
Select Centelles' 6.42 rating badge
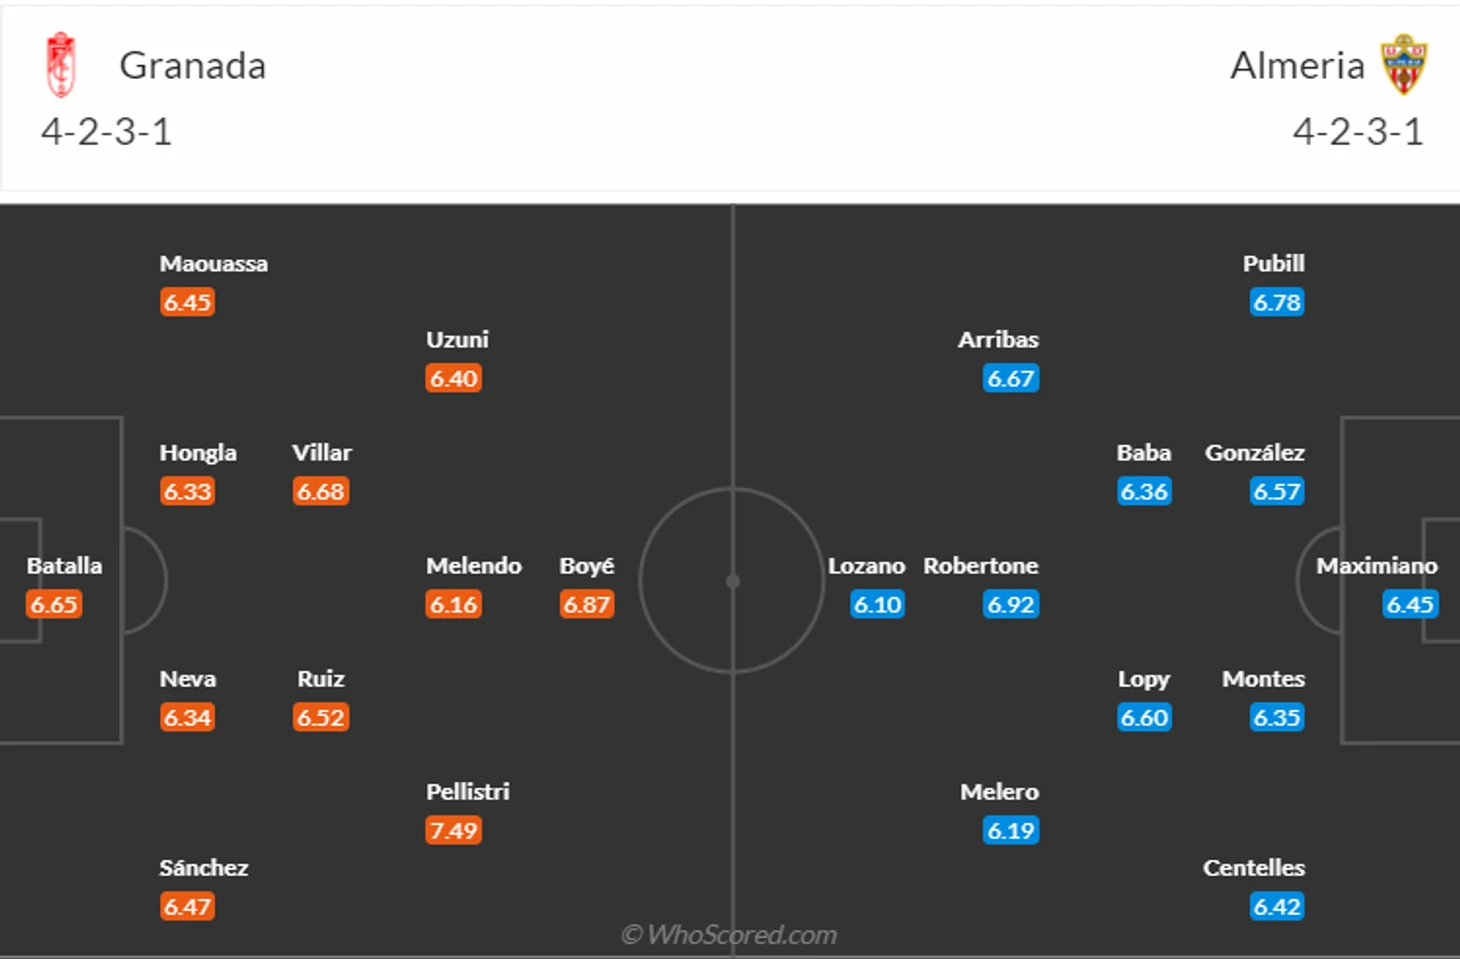click(1277, 906)
